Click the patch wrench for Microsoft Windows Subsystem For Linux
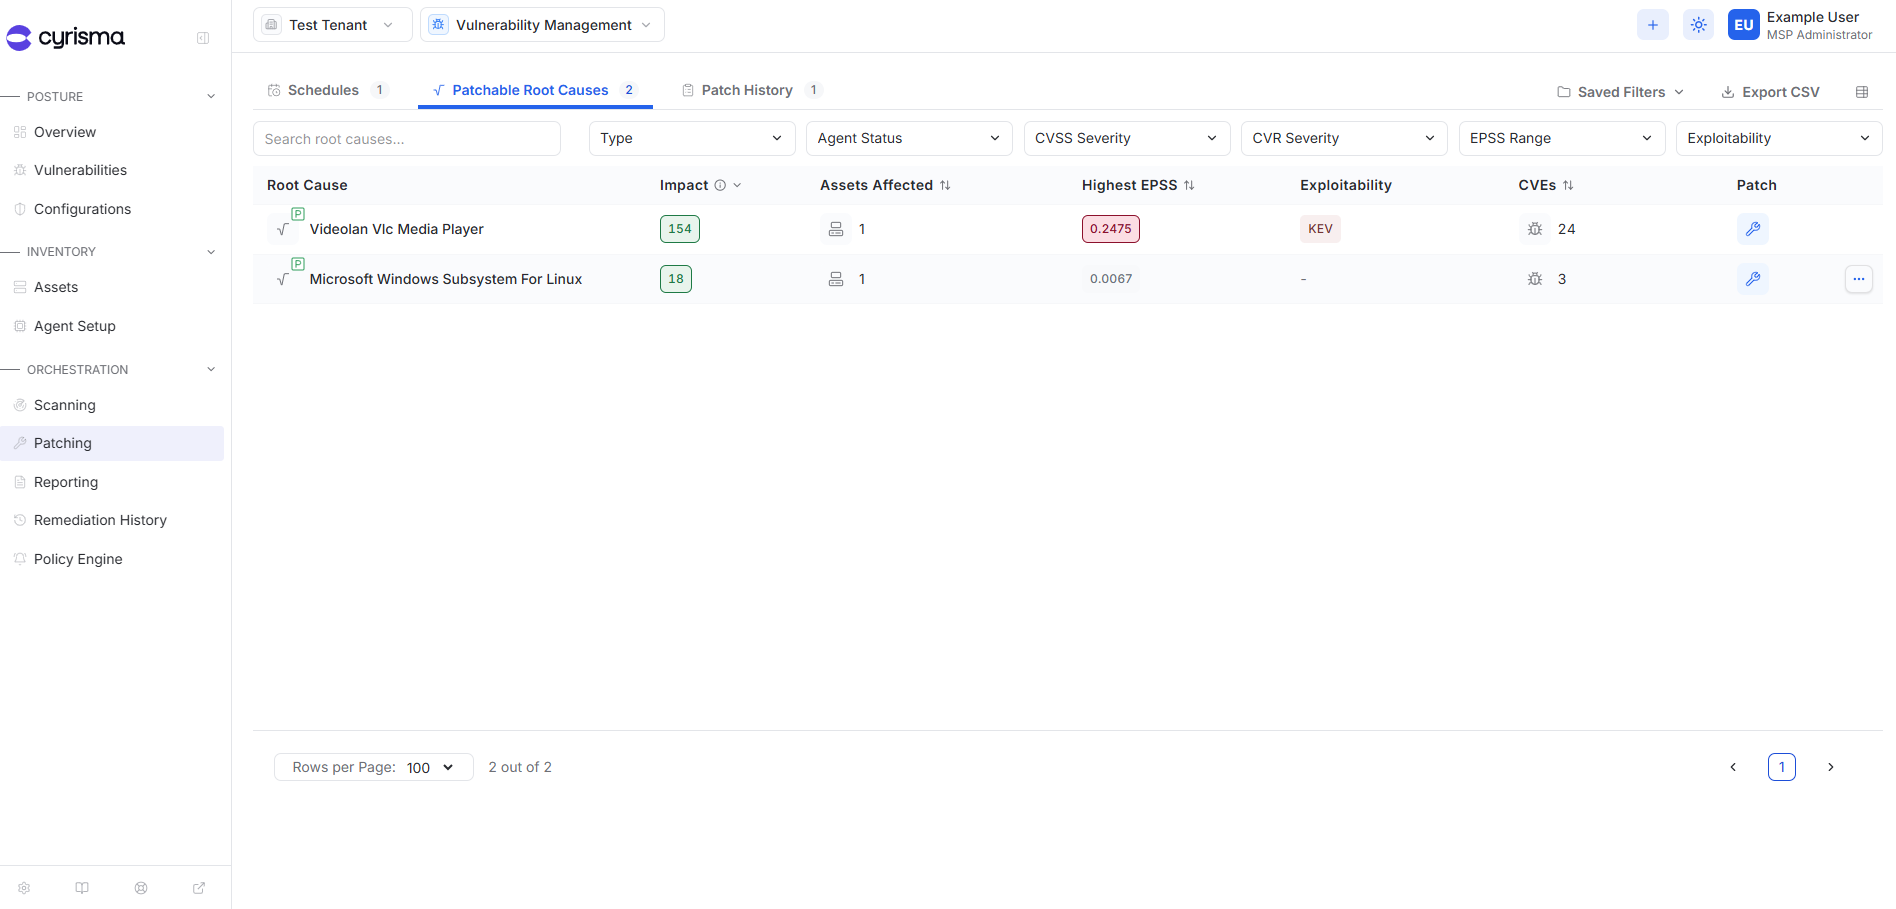Viewport: 1896px width, 909px height. pyautogui.click(x=1753, y=279)
